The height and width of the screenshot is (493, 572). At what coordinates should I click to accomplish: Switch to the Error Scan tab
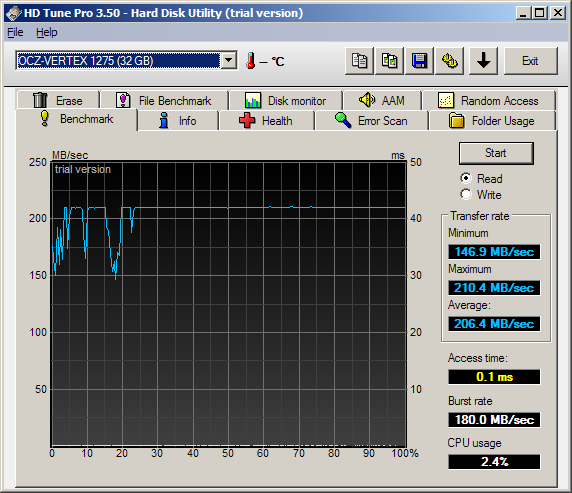click(371, 120)
